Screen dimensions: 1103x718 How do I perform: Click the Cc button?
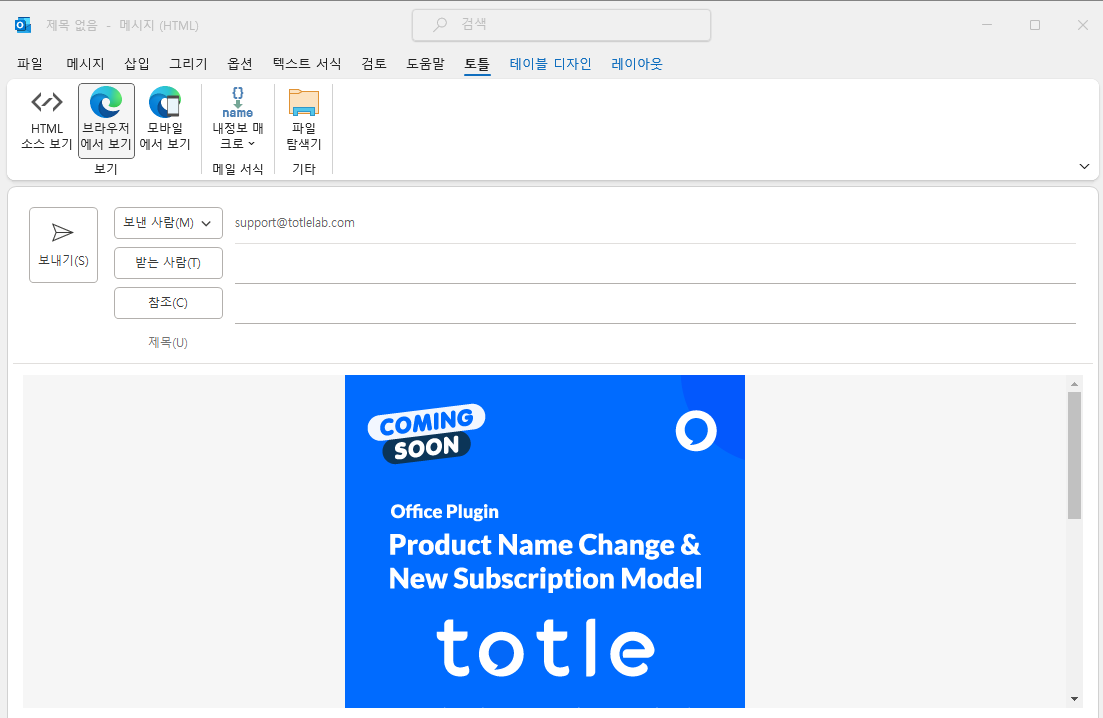tap(168, 303)
